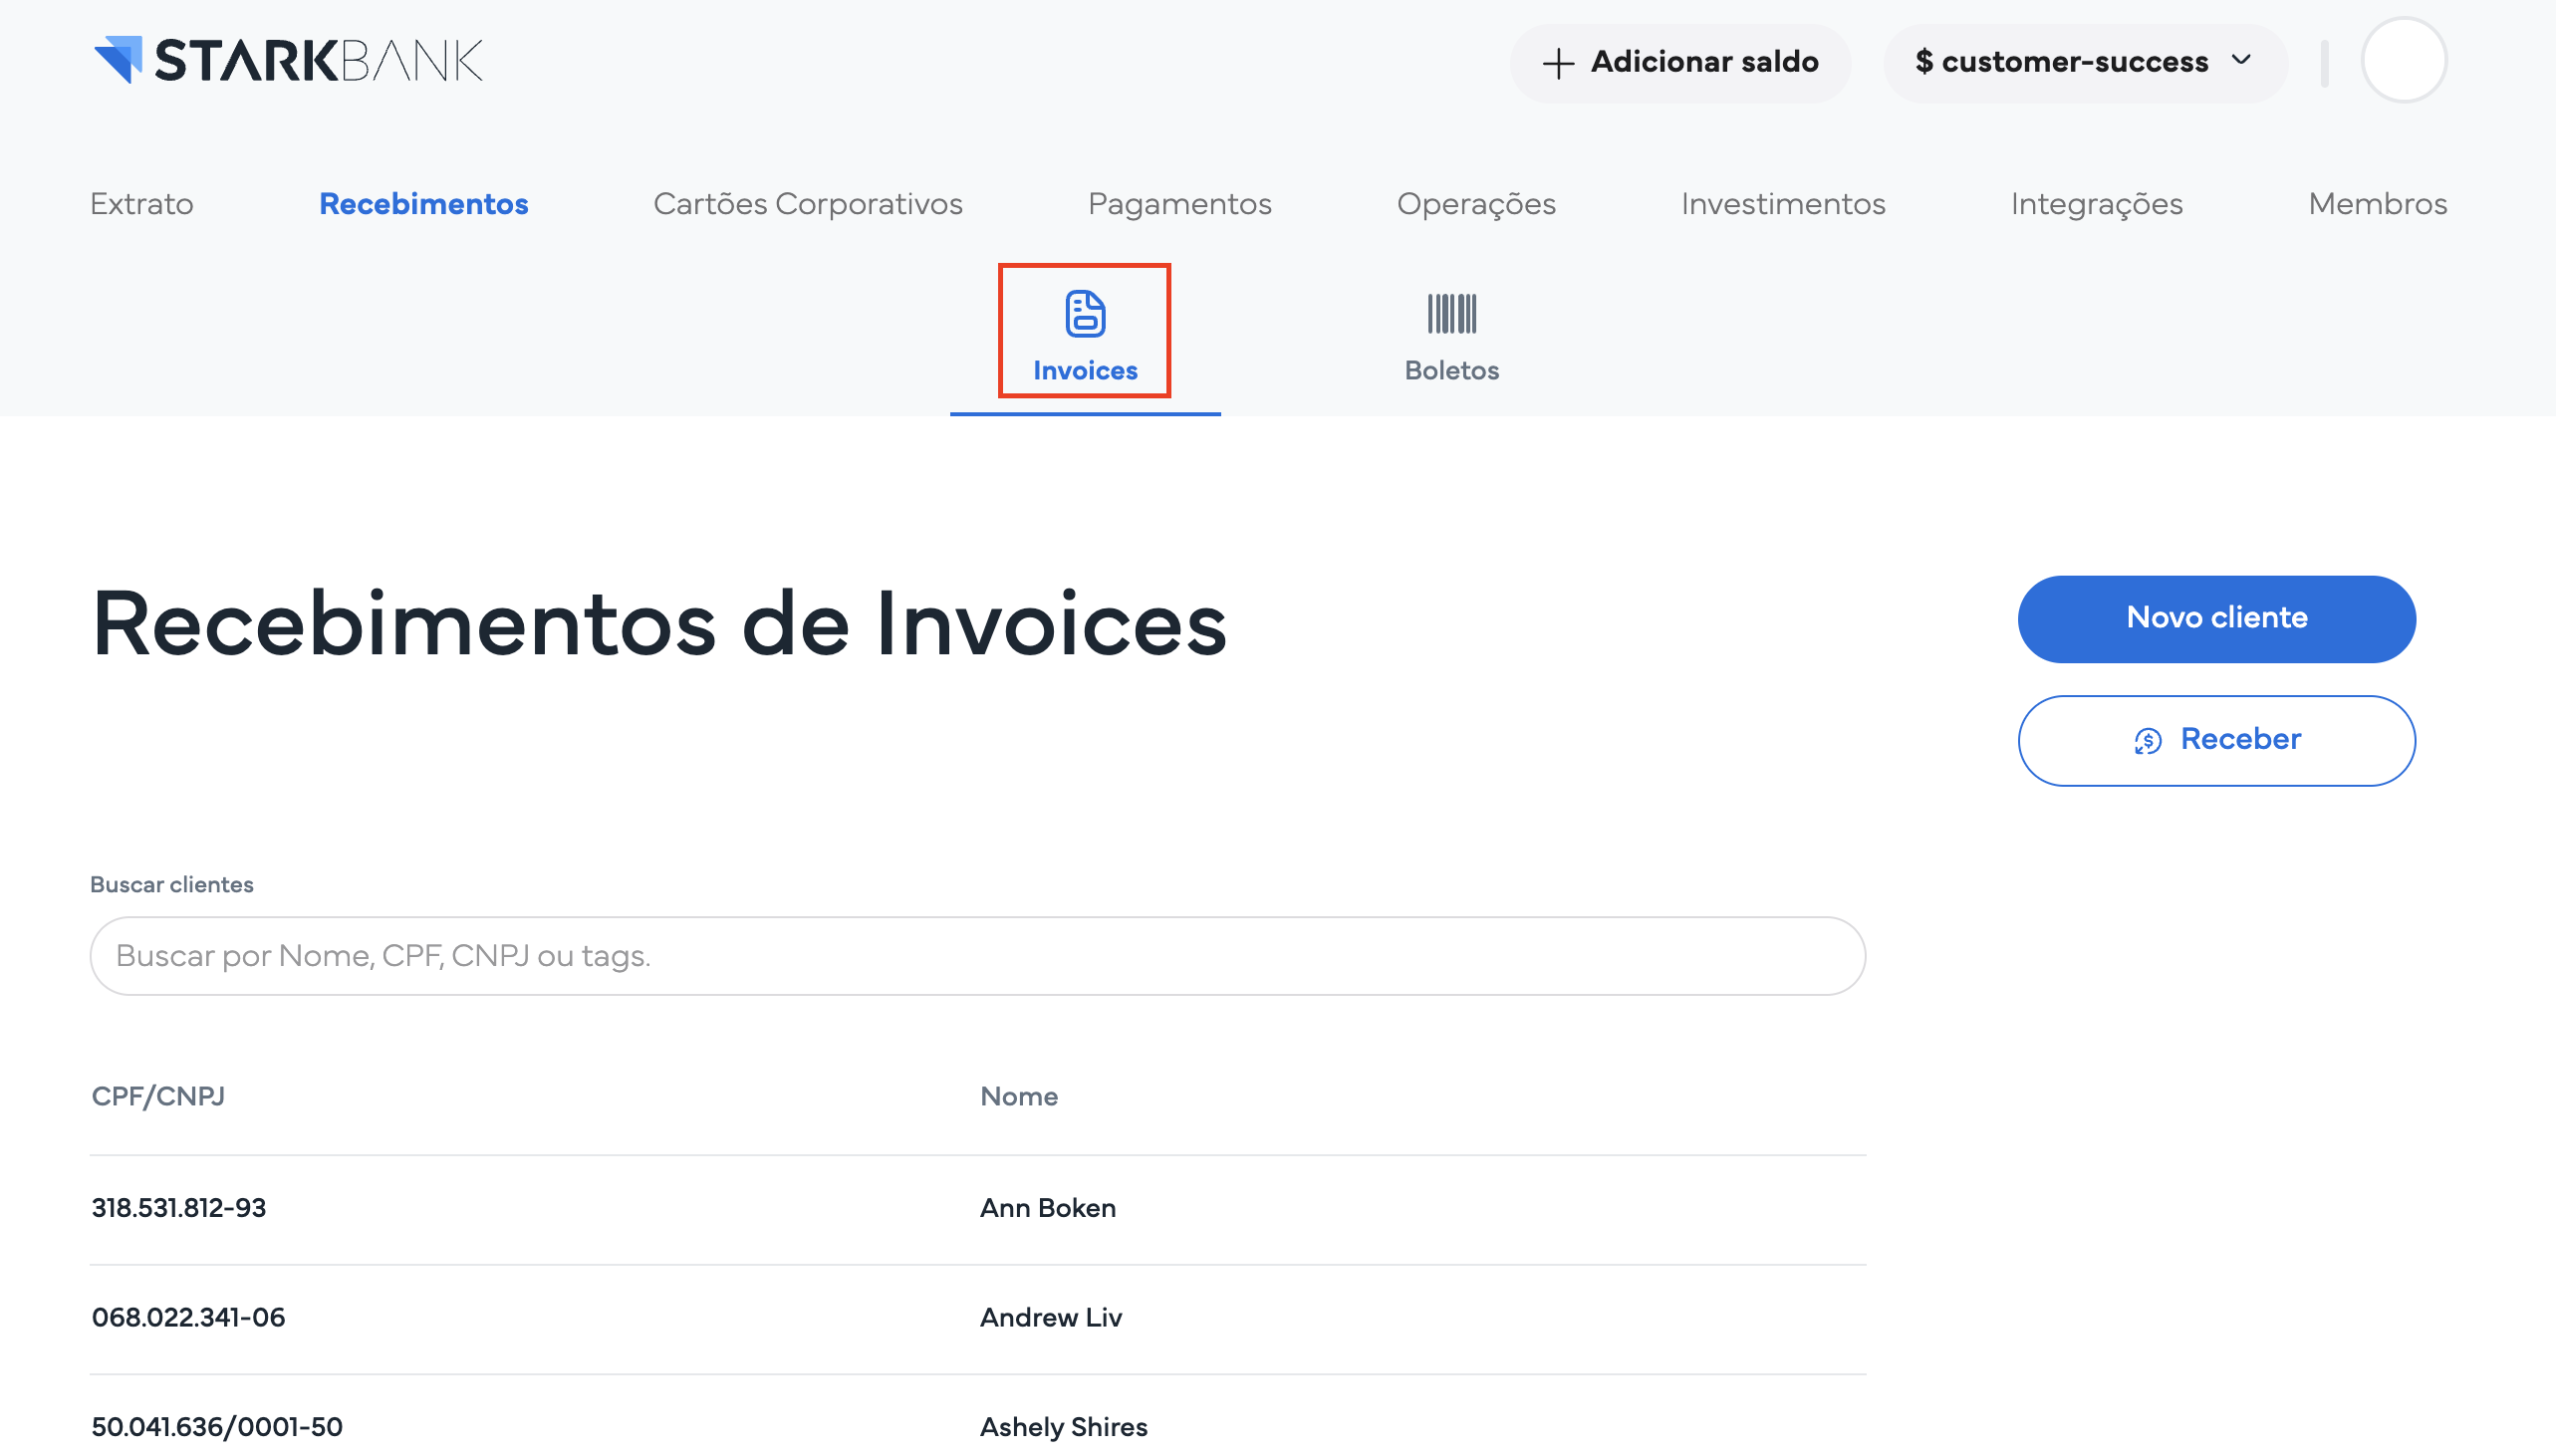
Task: Expand the customer-success chevron arrow
Action: coord(2242,60)
